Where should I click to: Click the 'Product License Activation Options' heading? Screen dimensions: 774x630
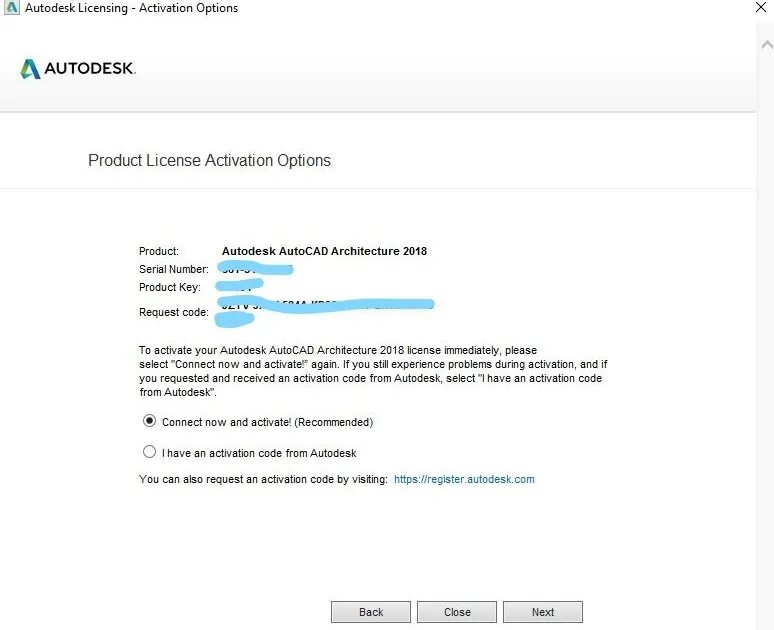[x=209, y=160]
